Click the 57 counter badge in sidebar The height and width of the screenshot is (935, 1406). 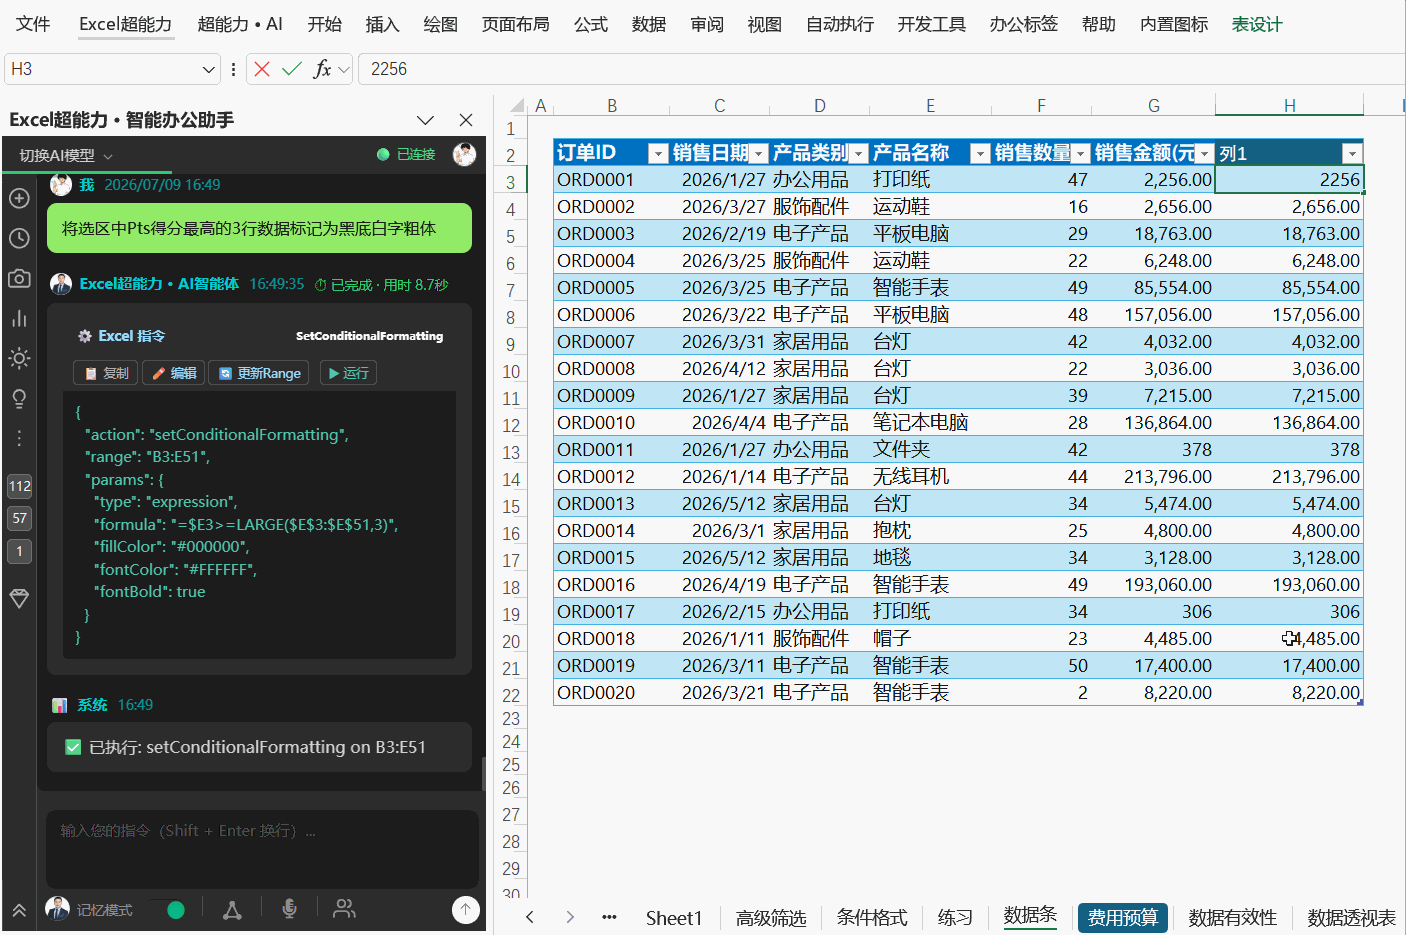20,518
